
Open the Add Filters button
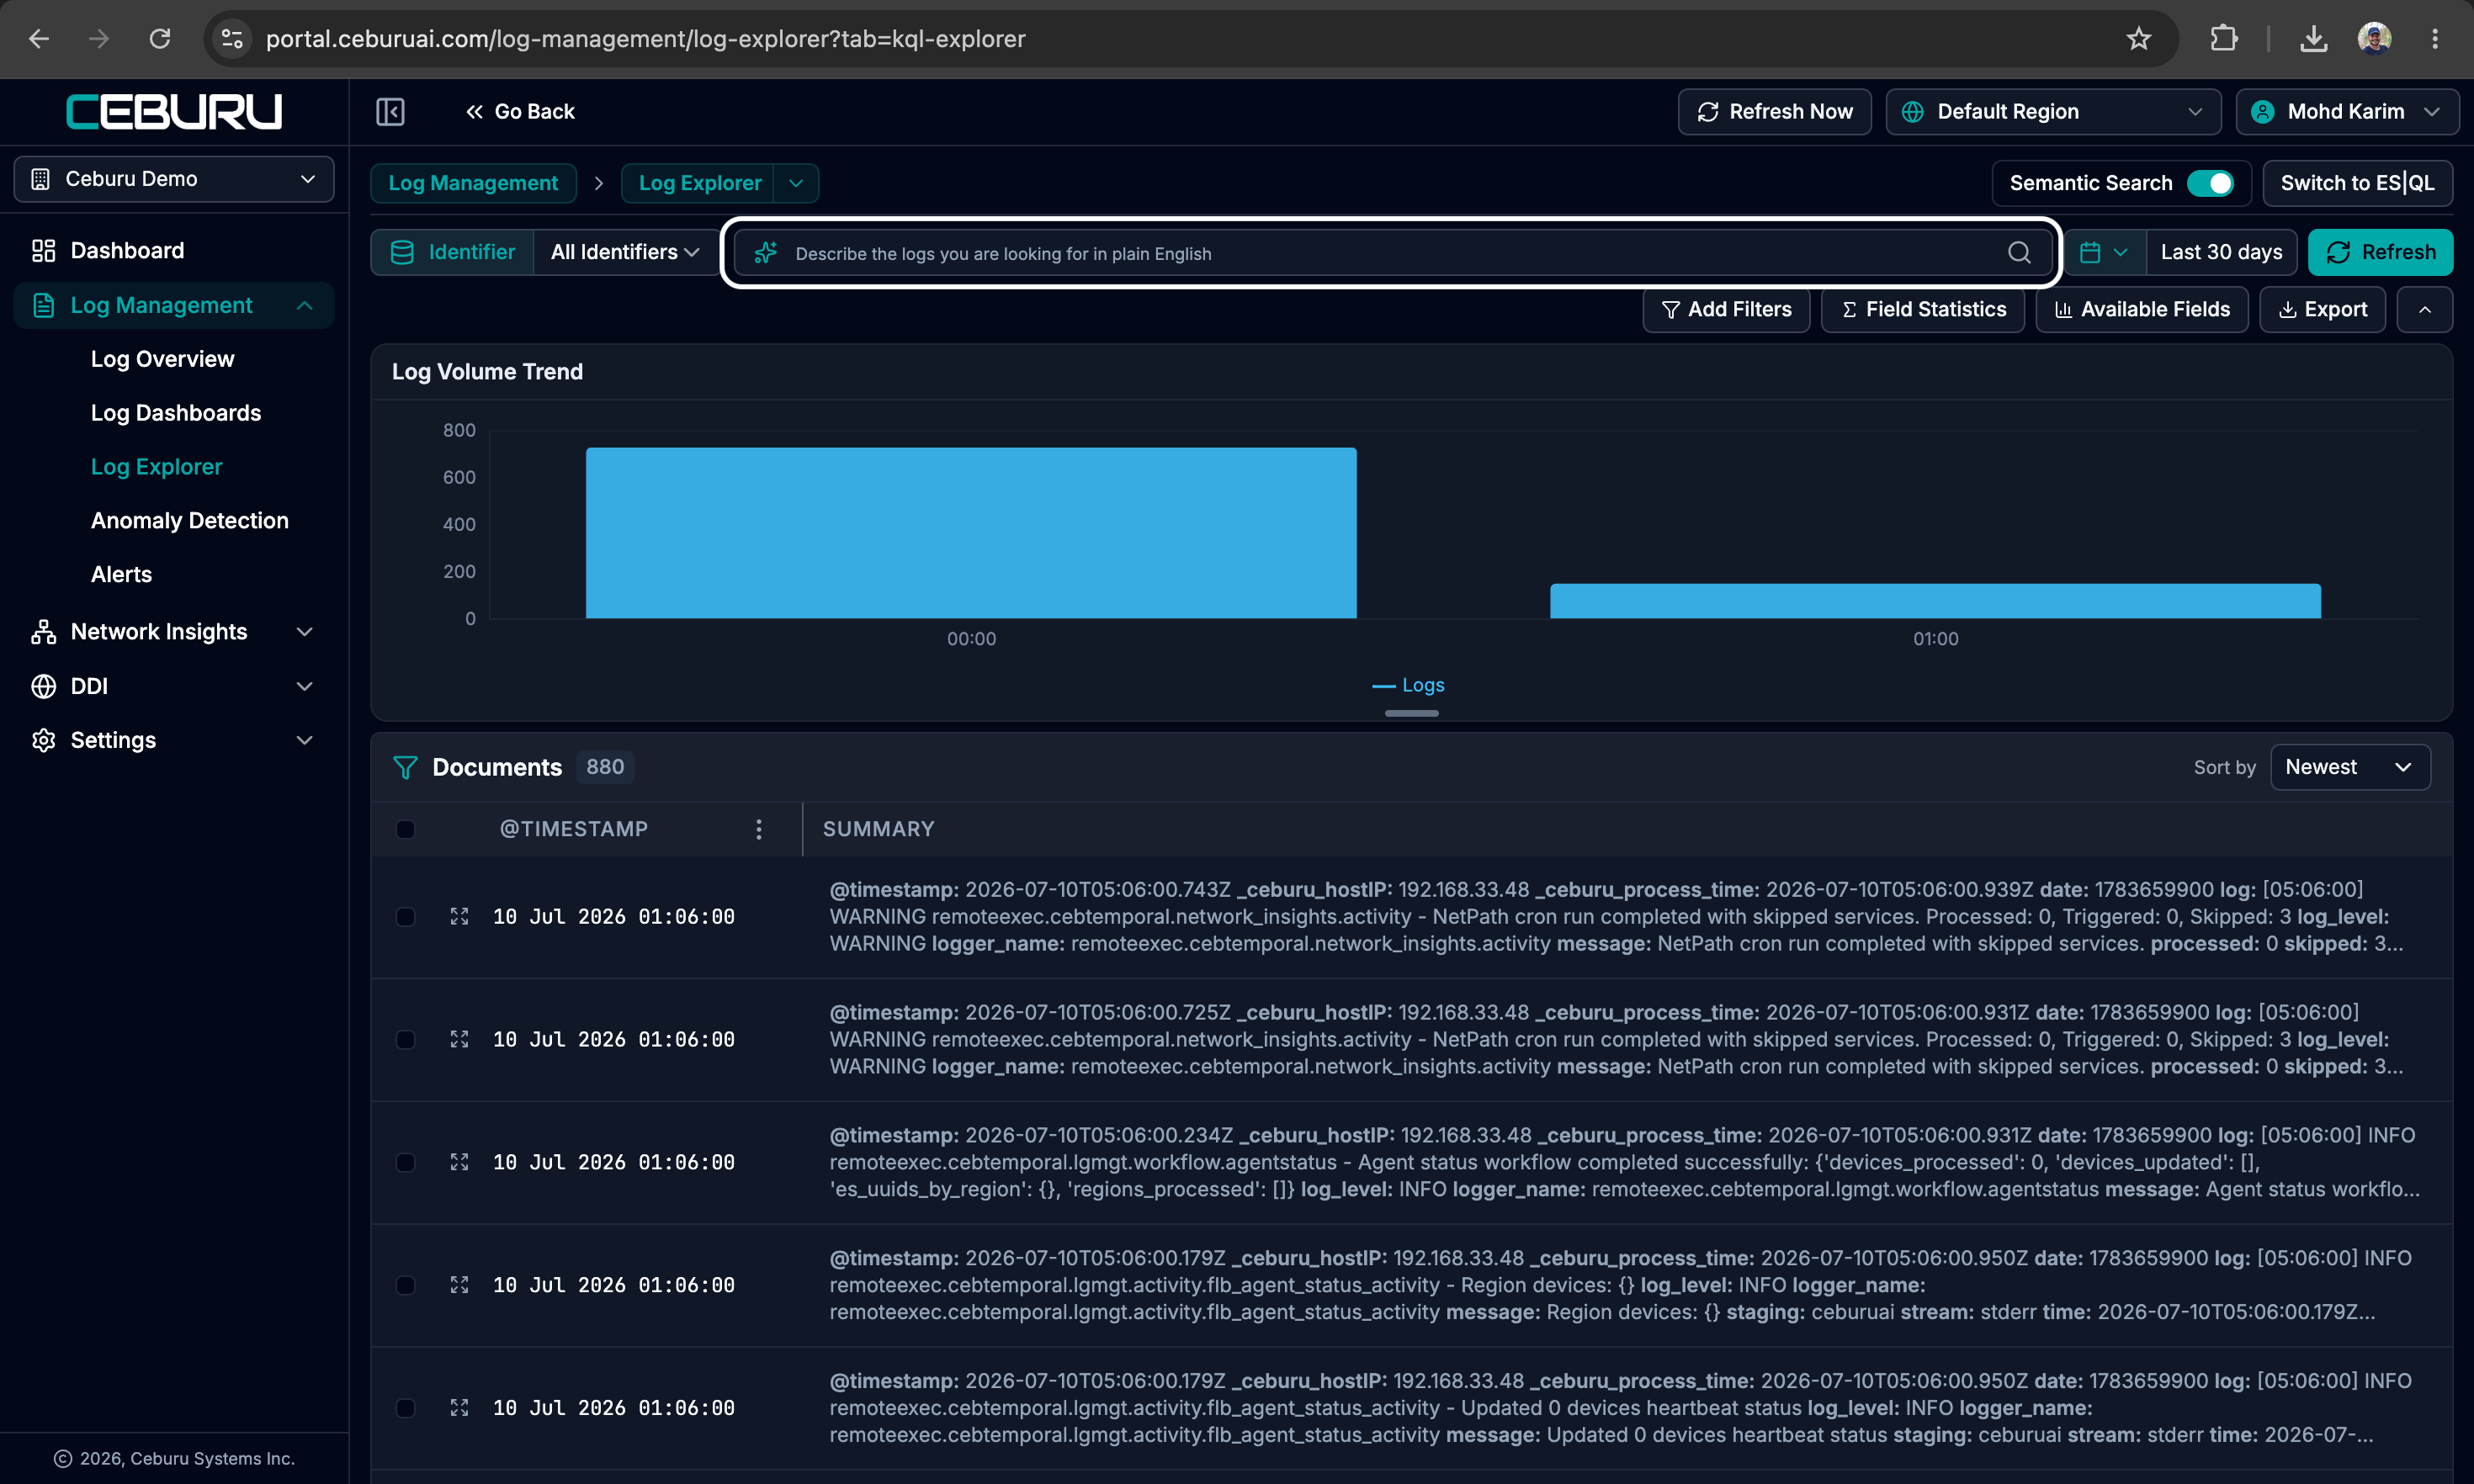click(1726, 310)
